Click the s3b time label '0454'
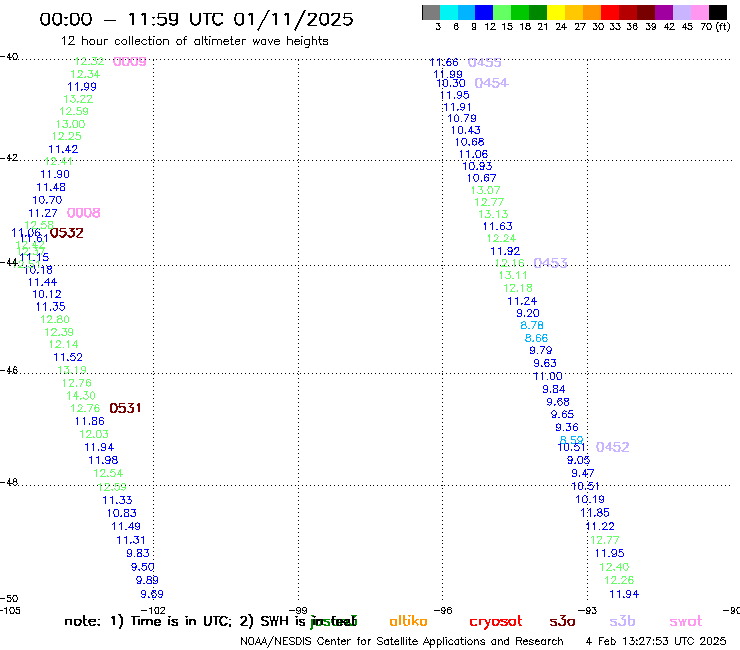This screenshot has width=740, height=650. (491, 83)
